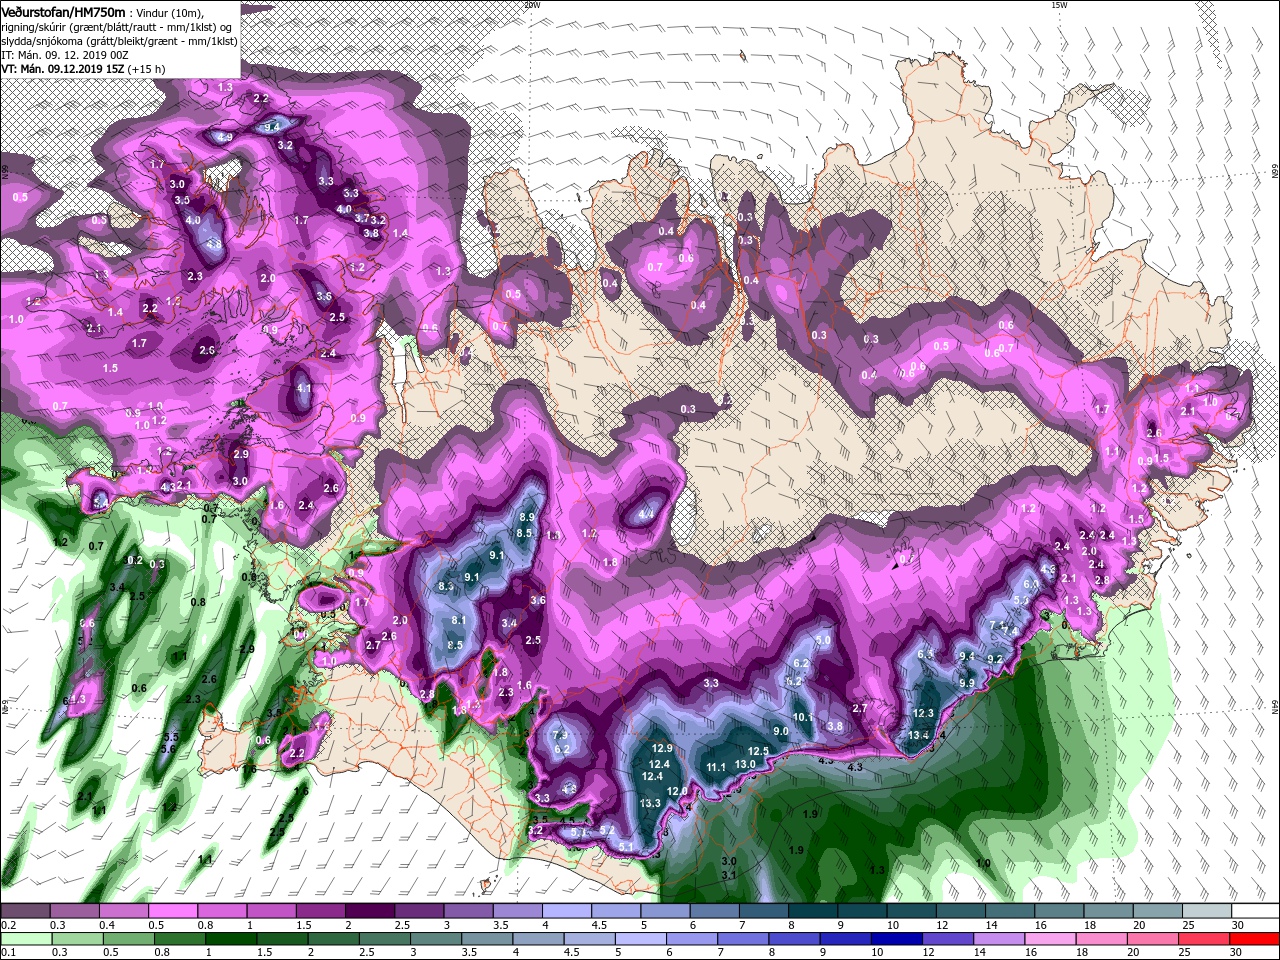Click the 0.2 label in the purple legend row
This screenshot has height=960, width=1280.
[x=8, y=926]
